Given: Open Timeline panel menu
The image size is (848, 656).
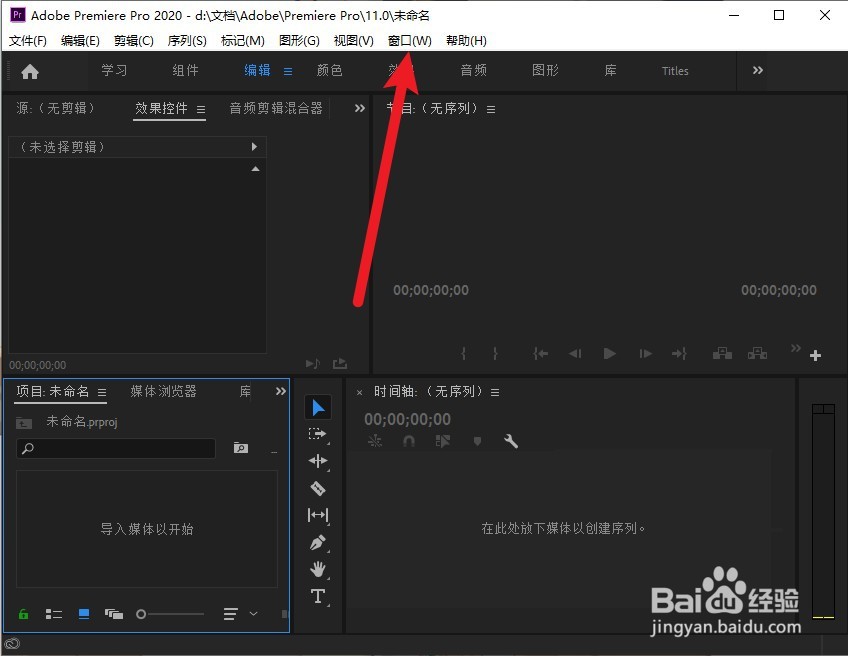Looking at the screenshot, I should tap(495, 392).
